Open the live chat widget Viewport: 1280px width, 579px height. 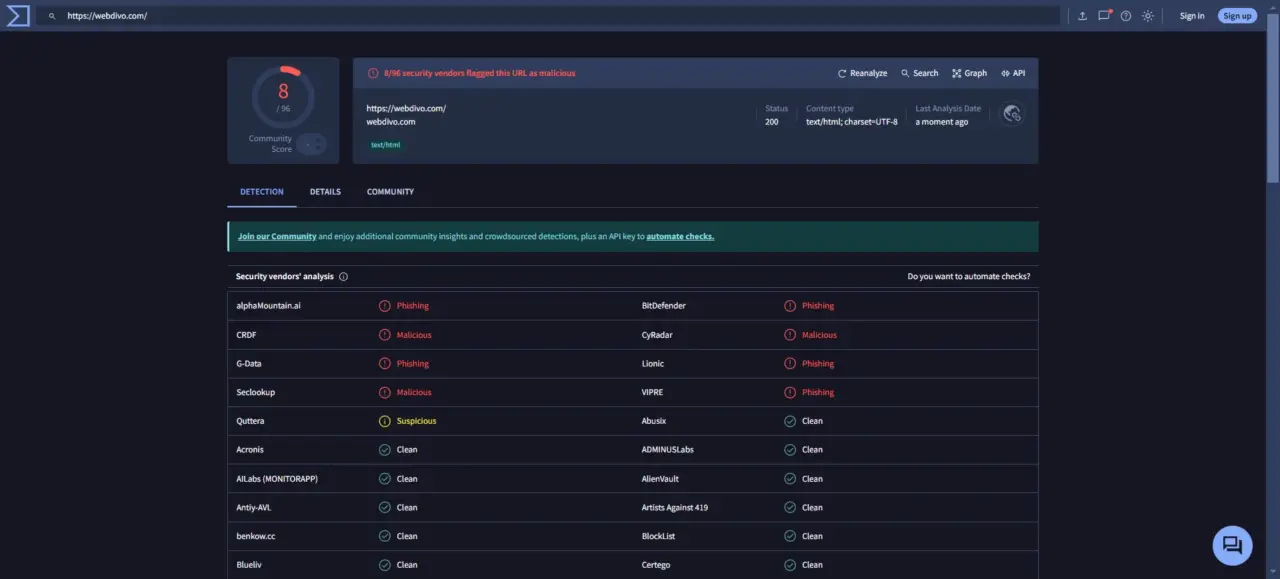[x=1231, y=544]
